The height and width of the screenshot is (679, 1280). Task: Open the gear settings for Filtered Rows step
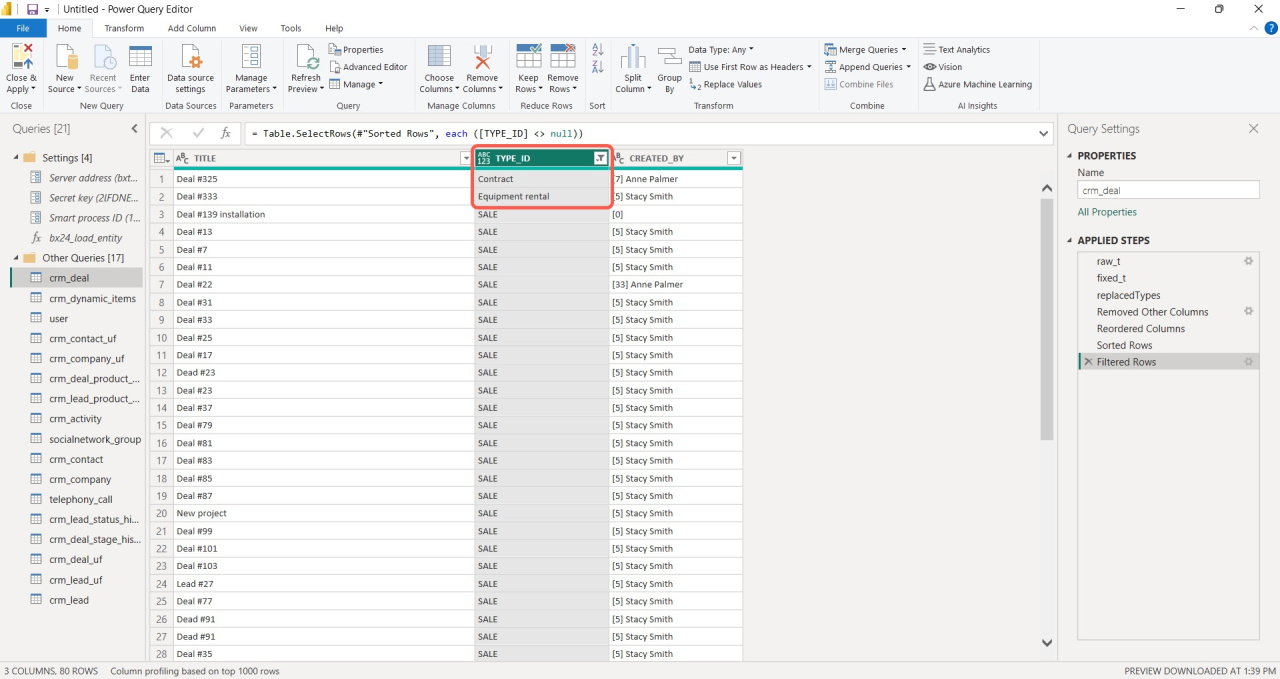coord(1248,362)
